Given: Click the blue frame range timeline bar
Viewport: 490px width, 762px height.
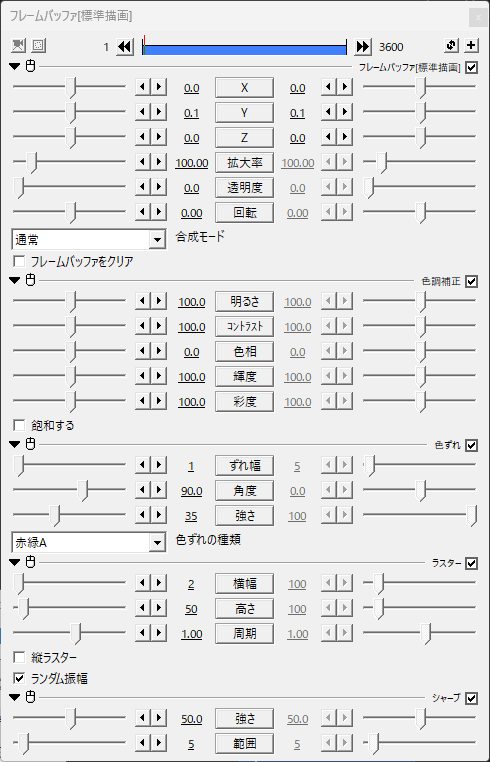Looking at the screenshot, I should click(245, 50).
